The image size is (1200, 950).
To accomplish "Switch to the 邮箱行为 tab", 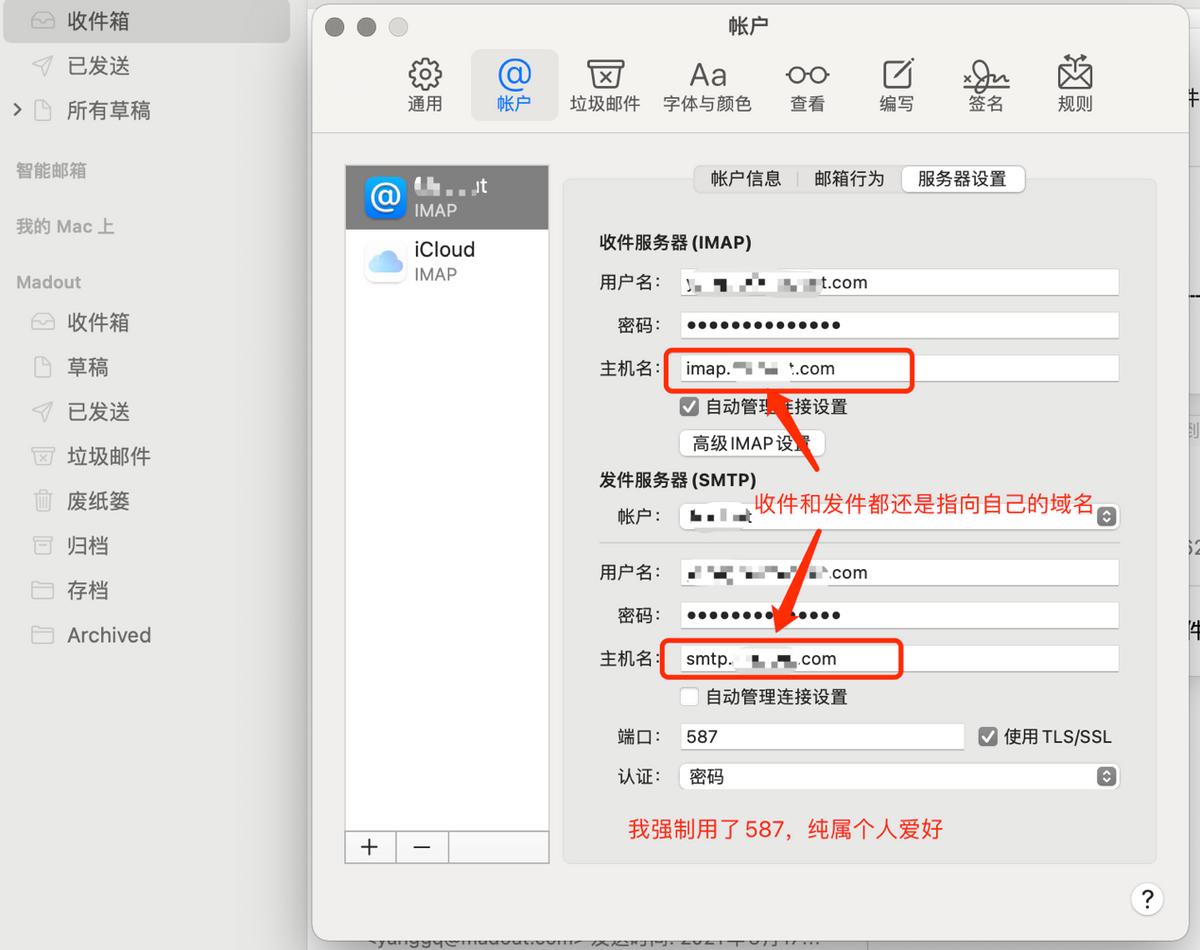I will 848,179.
